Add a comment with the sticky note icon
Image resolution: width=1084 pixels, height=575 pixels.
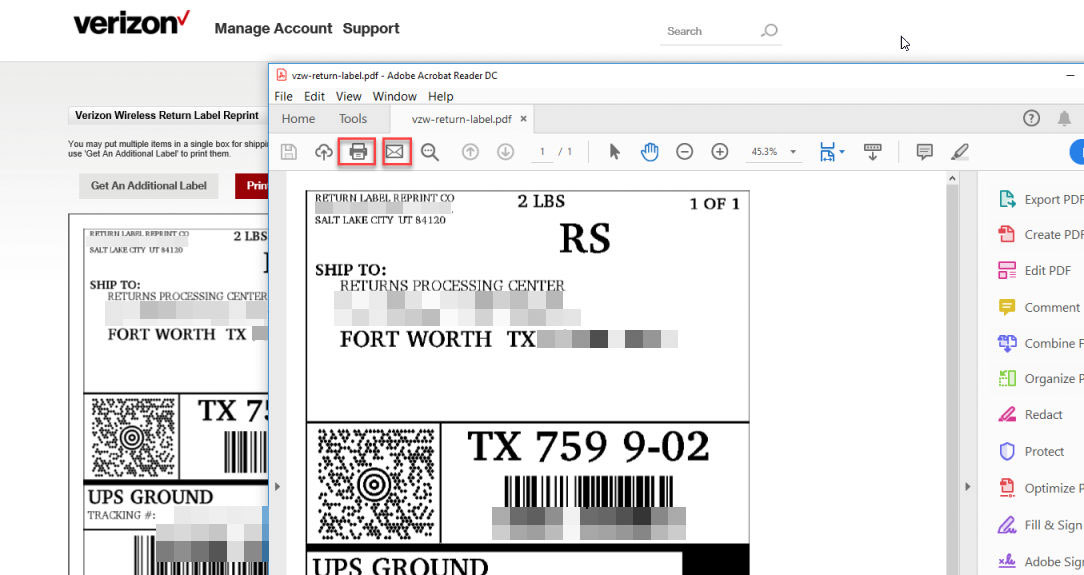pyautogui.click(x=925, y=152)
